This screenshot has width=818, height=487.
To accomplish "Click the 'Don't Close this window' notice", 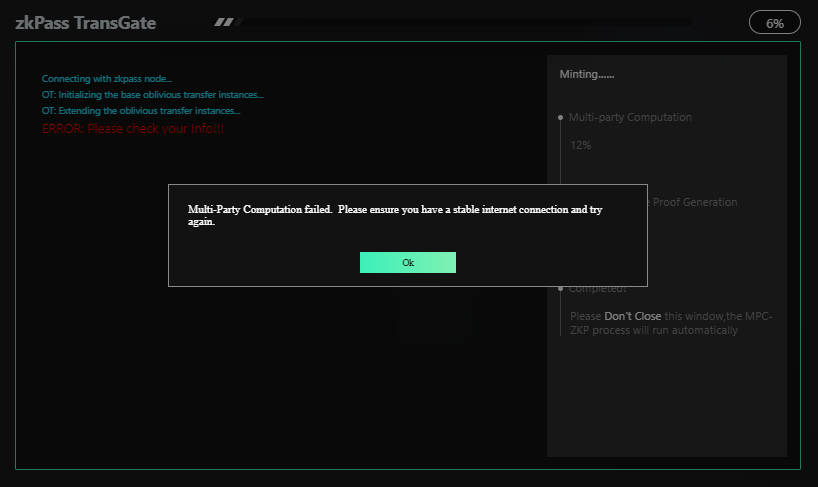I will [x=671, y=323].
